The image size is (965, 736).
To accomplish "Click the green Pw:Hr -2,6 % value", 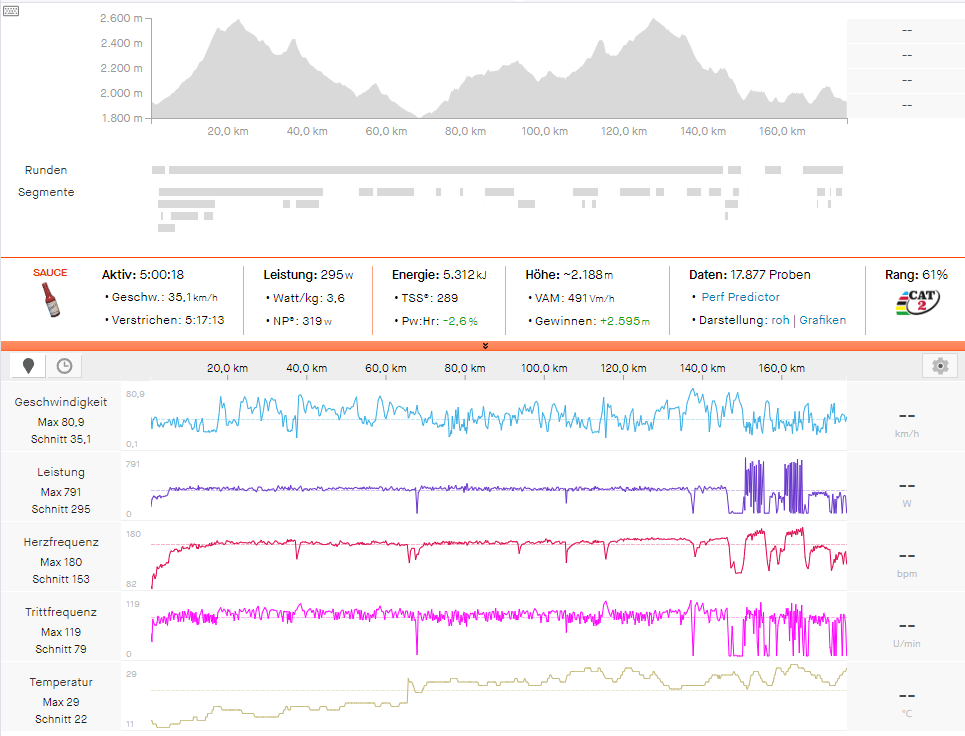I will [x=460, y=321].
